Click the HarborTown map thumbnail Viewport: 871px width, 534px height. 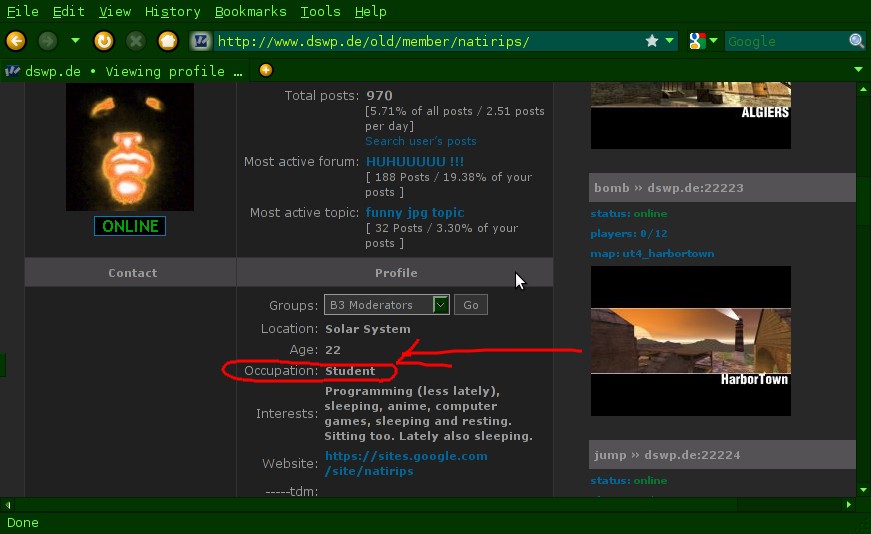690,340
